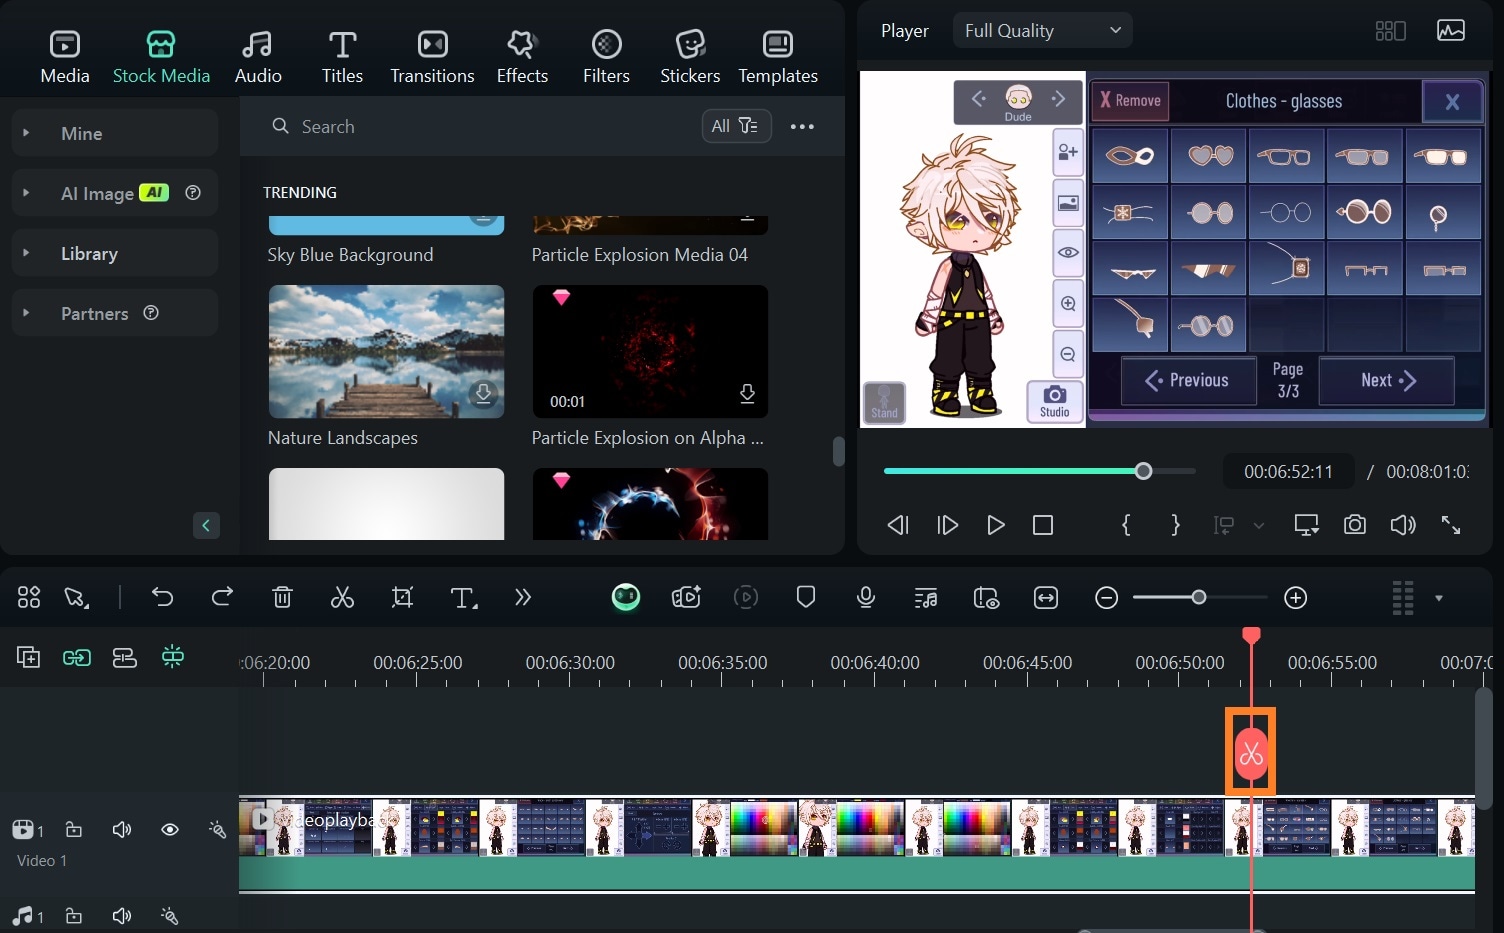Click the undo arrow icon

162,598
